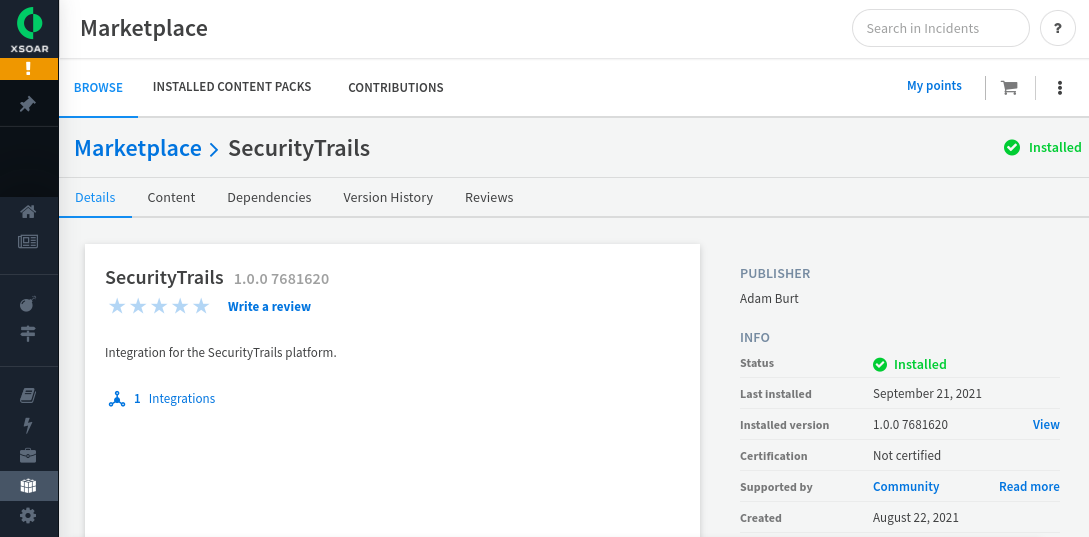Click the SecurityTrails card title
Image resolution: width=1089 pixels, height=537 pixels.
165,278
